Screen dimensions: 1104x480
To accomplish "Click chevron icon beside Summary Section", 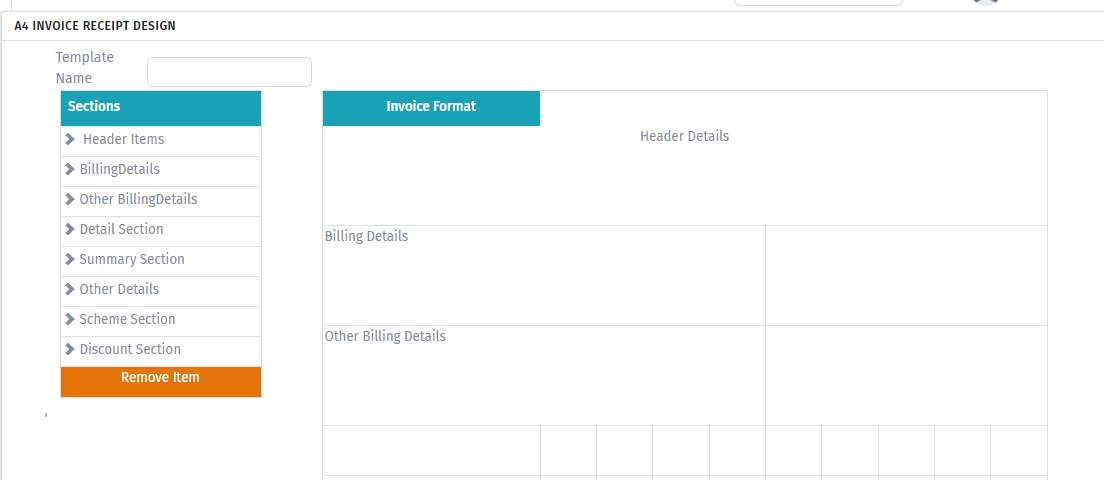I will point(70,260).
